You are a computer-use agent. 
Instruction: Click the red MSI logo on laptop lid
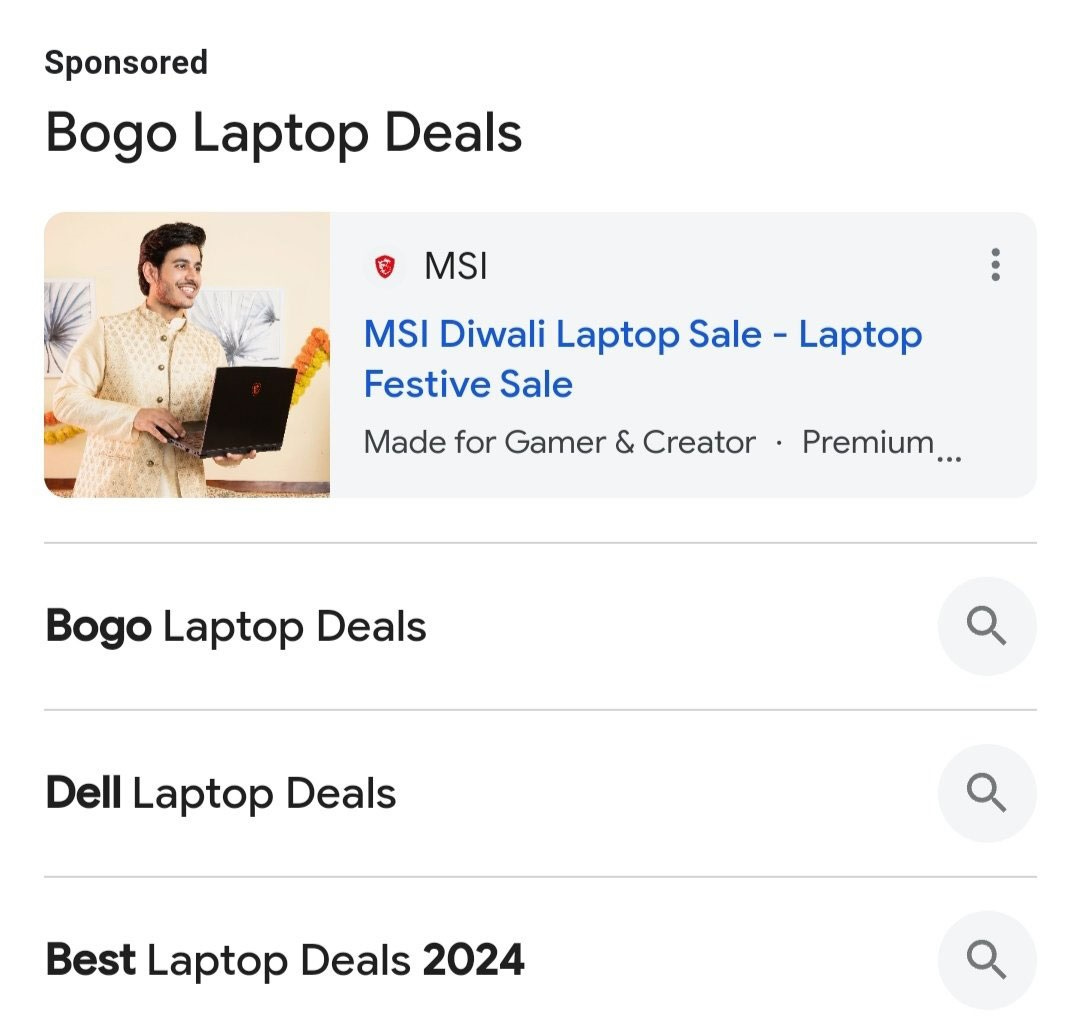pyautogui.click(x=257, y=388)
